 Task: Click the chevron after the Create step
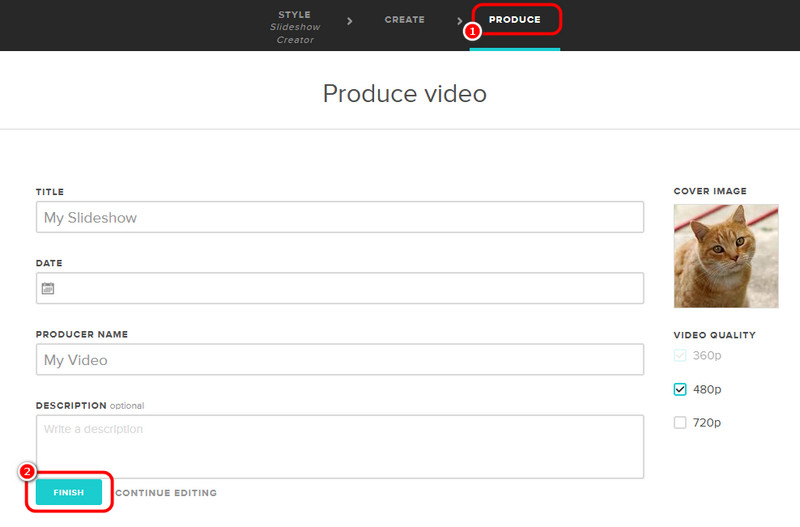coord(459,21)
